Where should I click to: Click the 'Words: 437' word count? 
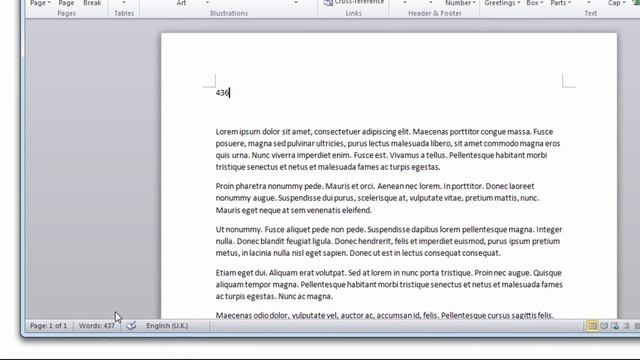coord(97,326)
